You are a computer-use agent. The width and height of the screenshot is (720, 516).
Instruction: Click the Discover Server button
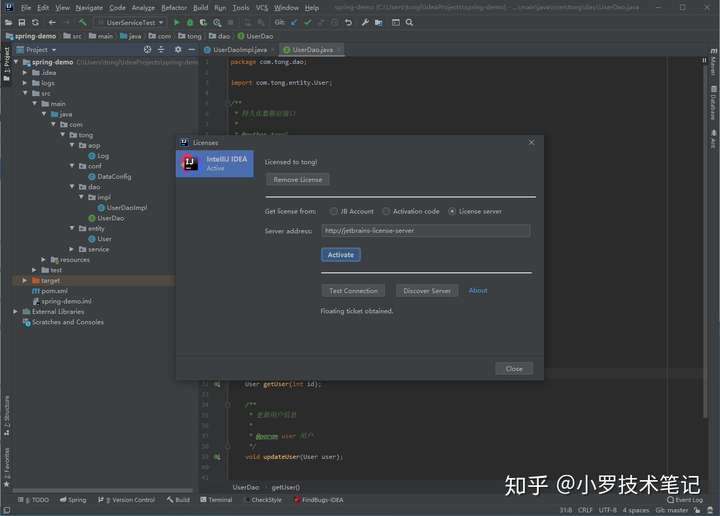(427, 291)
